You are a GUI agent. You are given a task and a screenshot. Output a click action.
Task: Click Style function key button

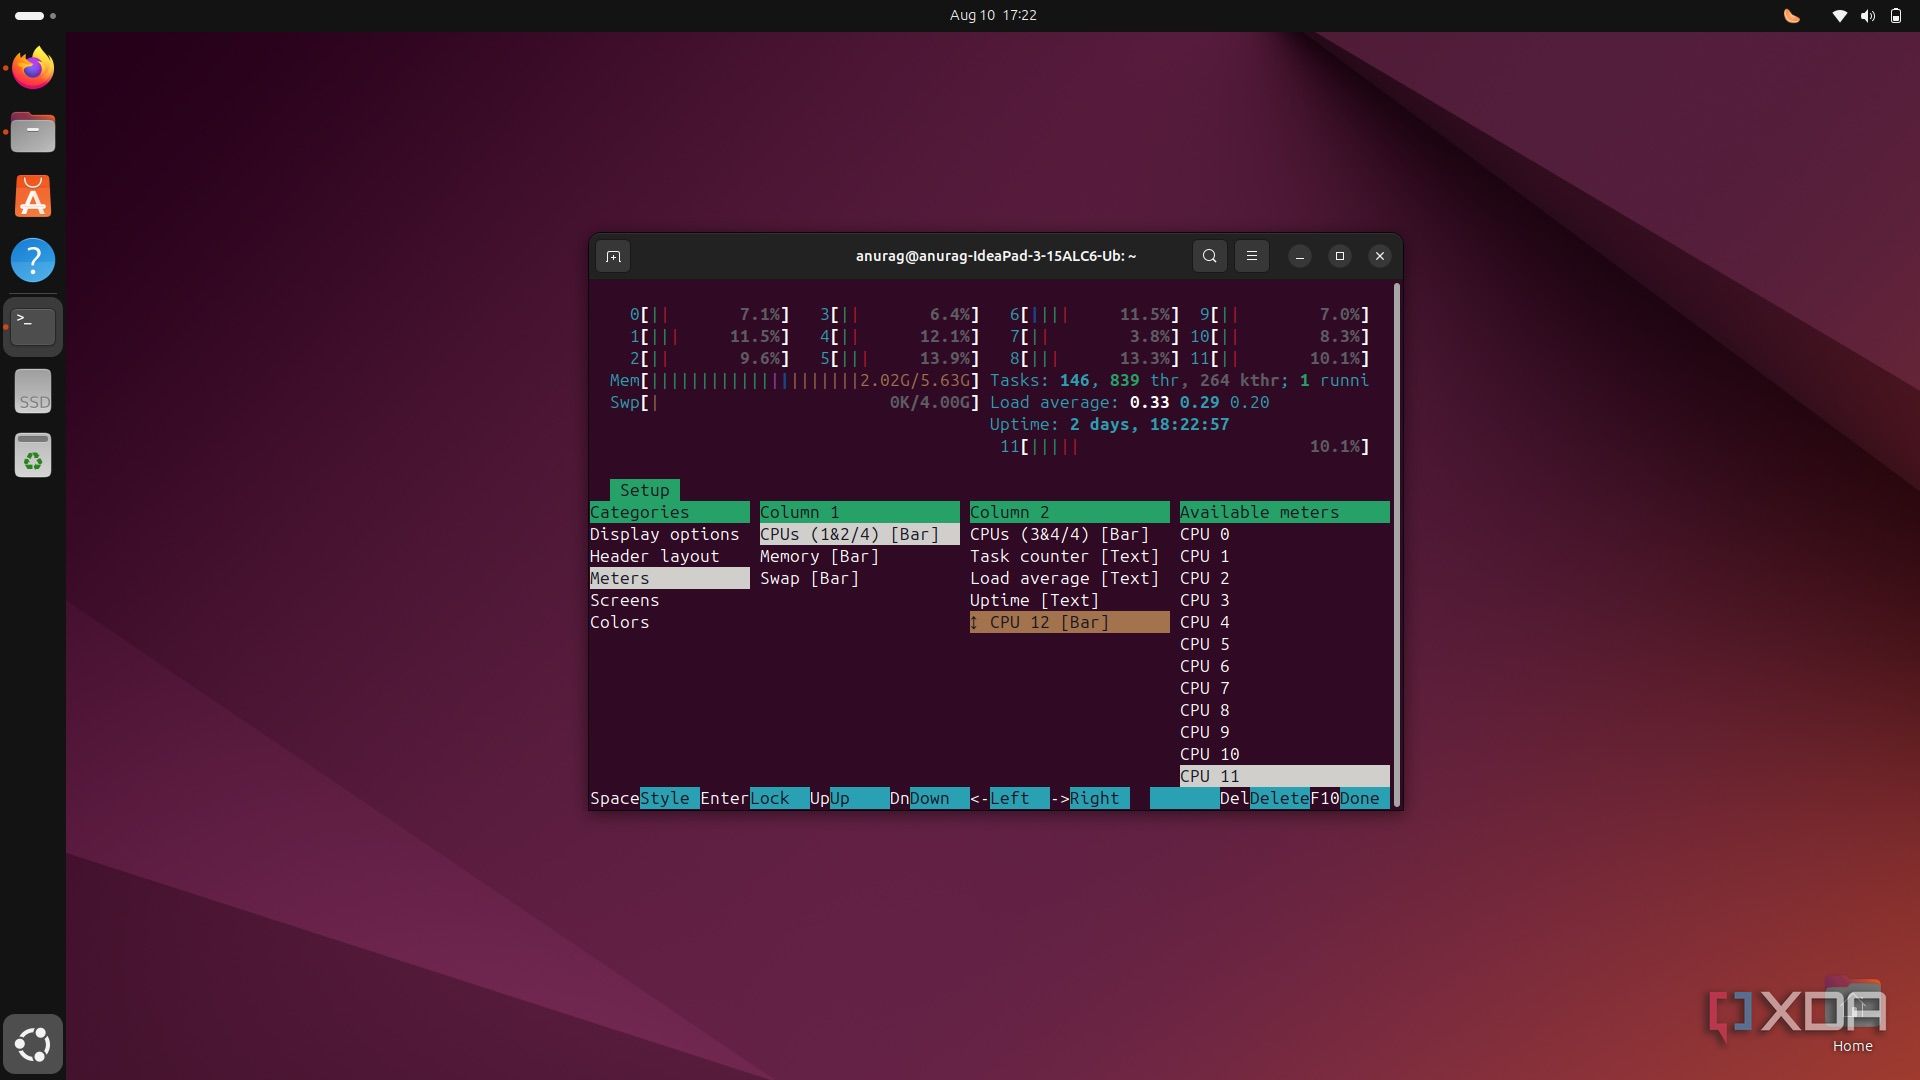(x=669, y=798)
